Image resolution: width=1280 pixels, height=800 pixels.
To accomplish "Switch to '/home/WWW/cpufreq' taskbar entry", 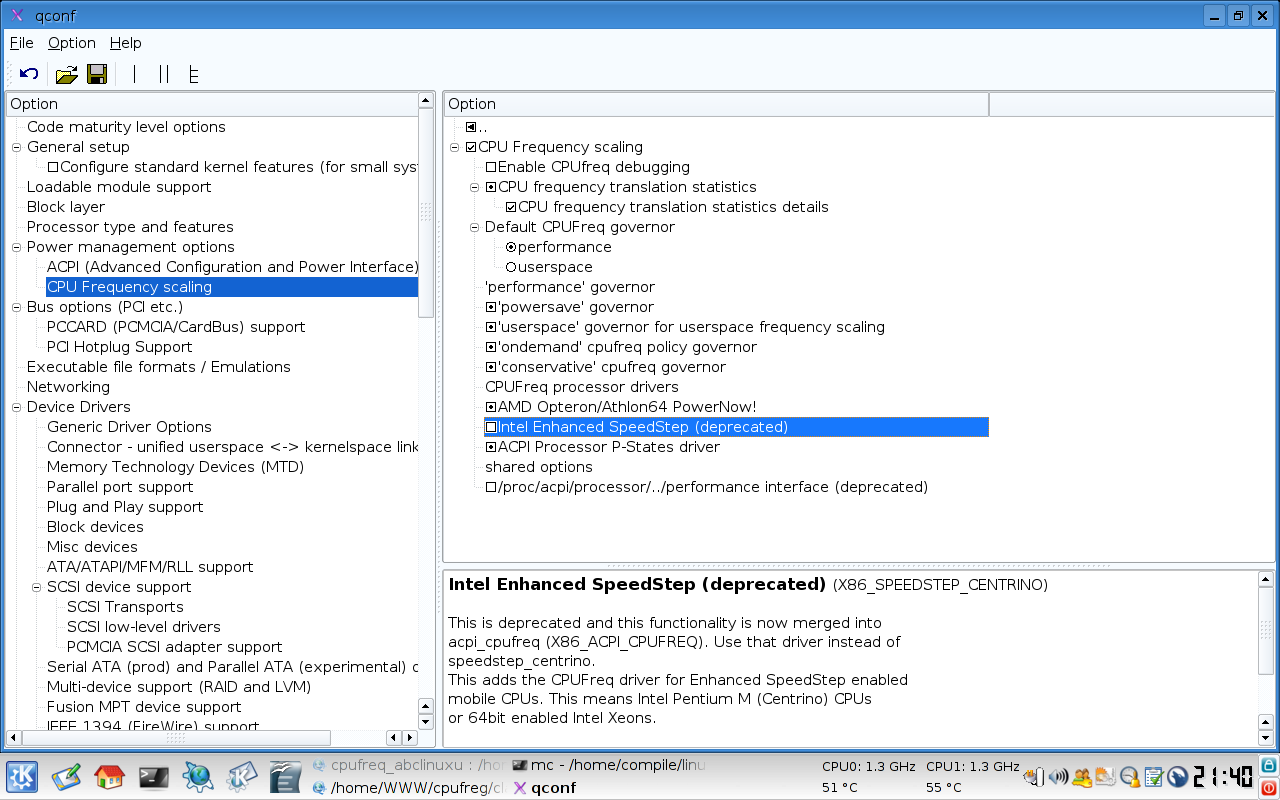I will click(x=408, y=787).
